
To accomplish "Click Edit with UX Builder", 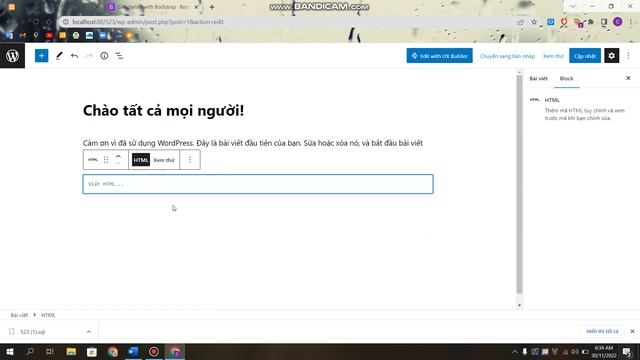I will [x=439, y=56].
